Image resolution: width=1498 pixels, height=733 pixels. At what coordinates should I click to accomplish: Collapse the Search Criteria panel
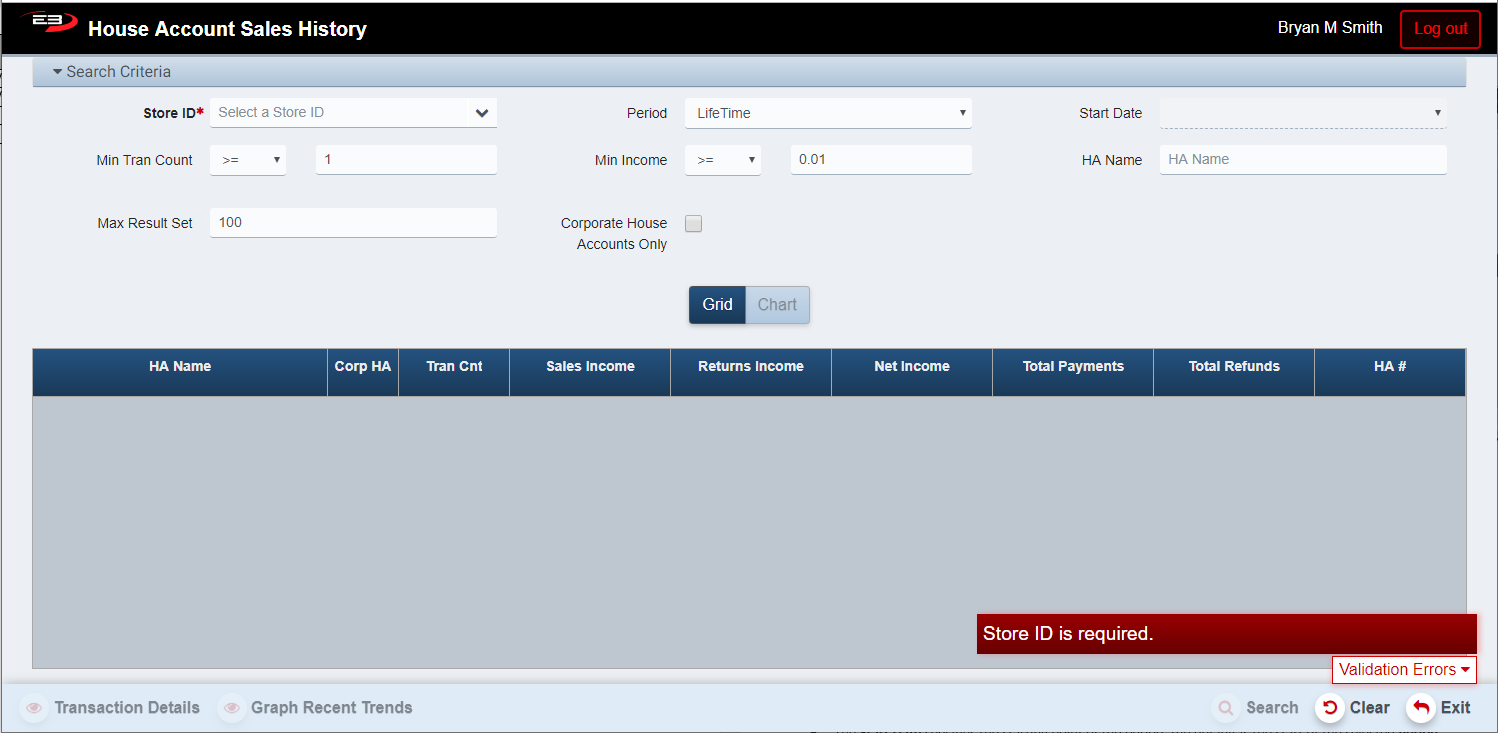tap(112, 72)
